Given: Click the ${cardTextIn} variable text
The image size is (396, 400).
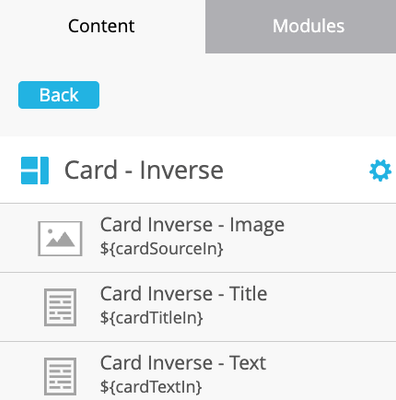Looking at the screenshot, I should coord(151,387).
